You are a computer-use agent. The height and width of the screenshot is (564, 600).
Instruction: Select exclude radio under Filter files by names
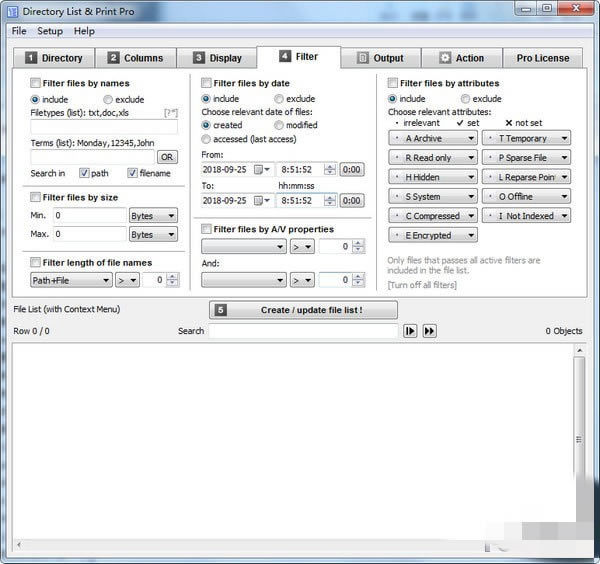pyautogui.click(x=108, y=99)
